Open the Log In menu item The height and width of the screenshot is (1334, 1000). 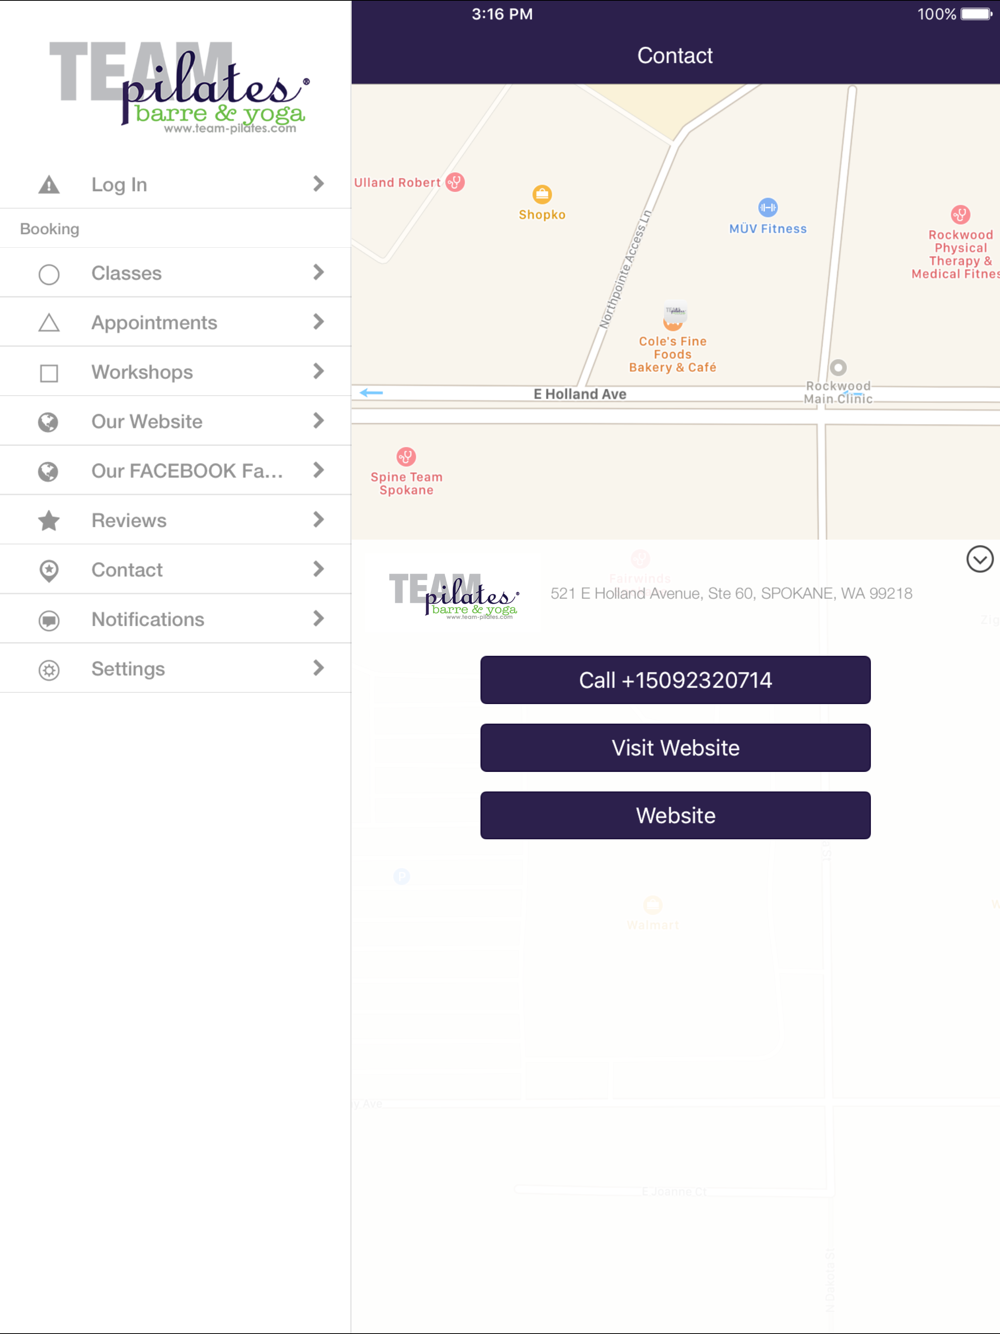point(175,184)
